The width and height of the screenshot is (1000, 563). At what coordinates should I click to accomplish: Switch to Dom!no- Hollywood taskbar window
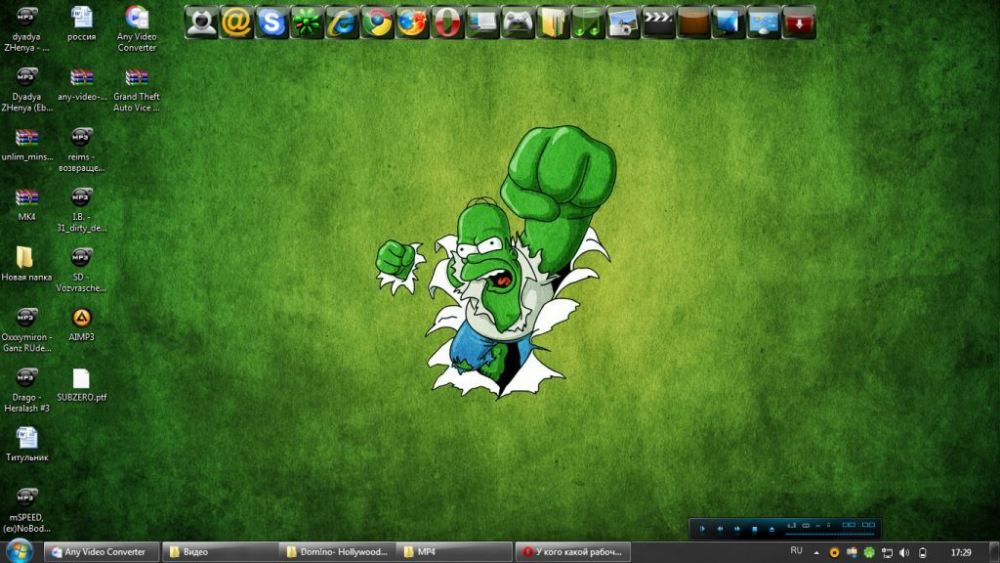tap(337, 552)
